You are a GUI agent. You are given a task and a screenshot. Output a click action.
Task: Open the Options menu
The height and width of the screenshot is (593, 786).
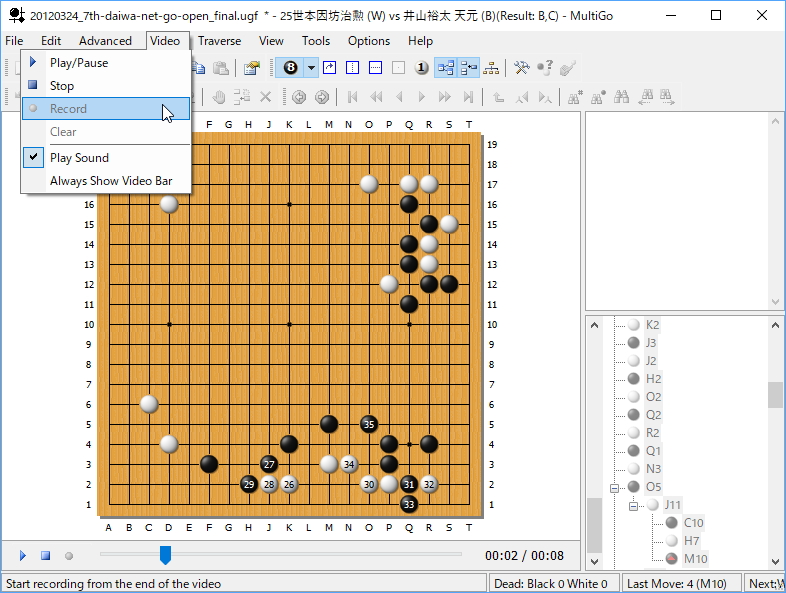tap(369, 41)
